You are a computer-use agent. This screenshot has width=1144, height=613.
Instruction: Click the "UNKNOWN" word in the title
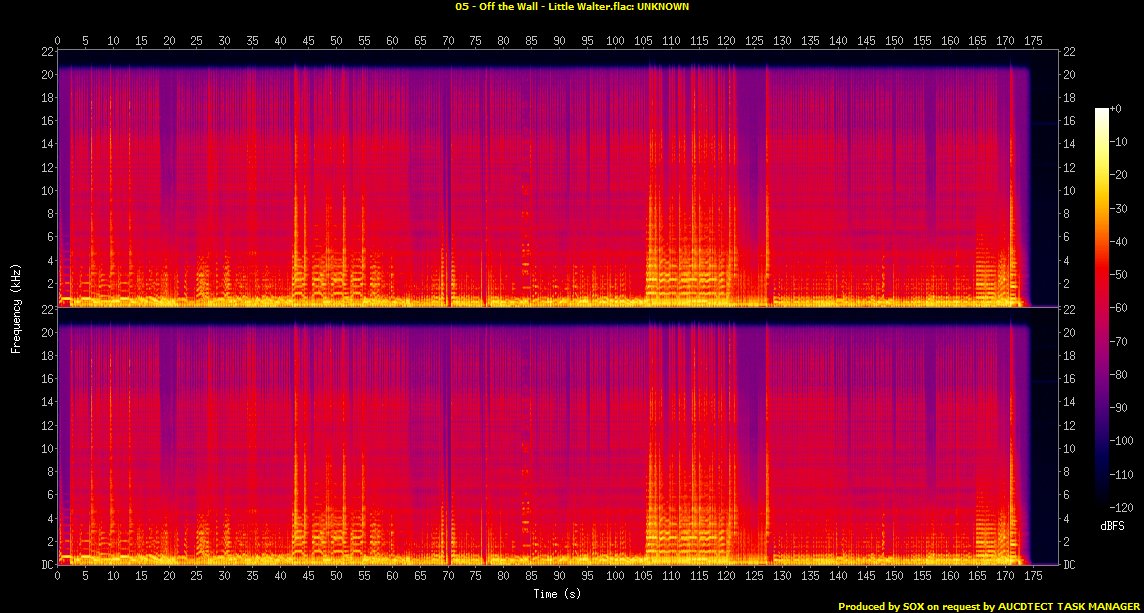pyautogui.click(x=661, y=6)
